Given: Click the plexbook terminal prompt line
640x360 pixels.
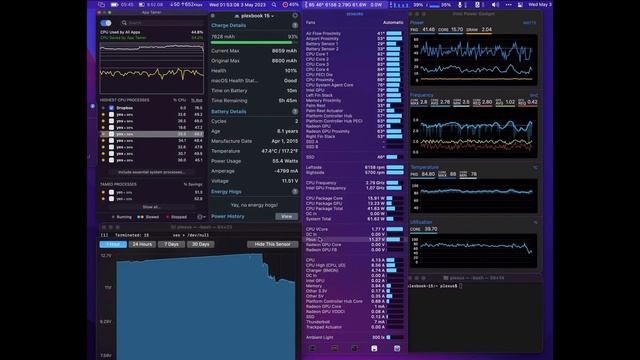Looking at the screenshot, I should click(x=436, y=286).
